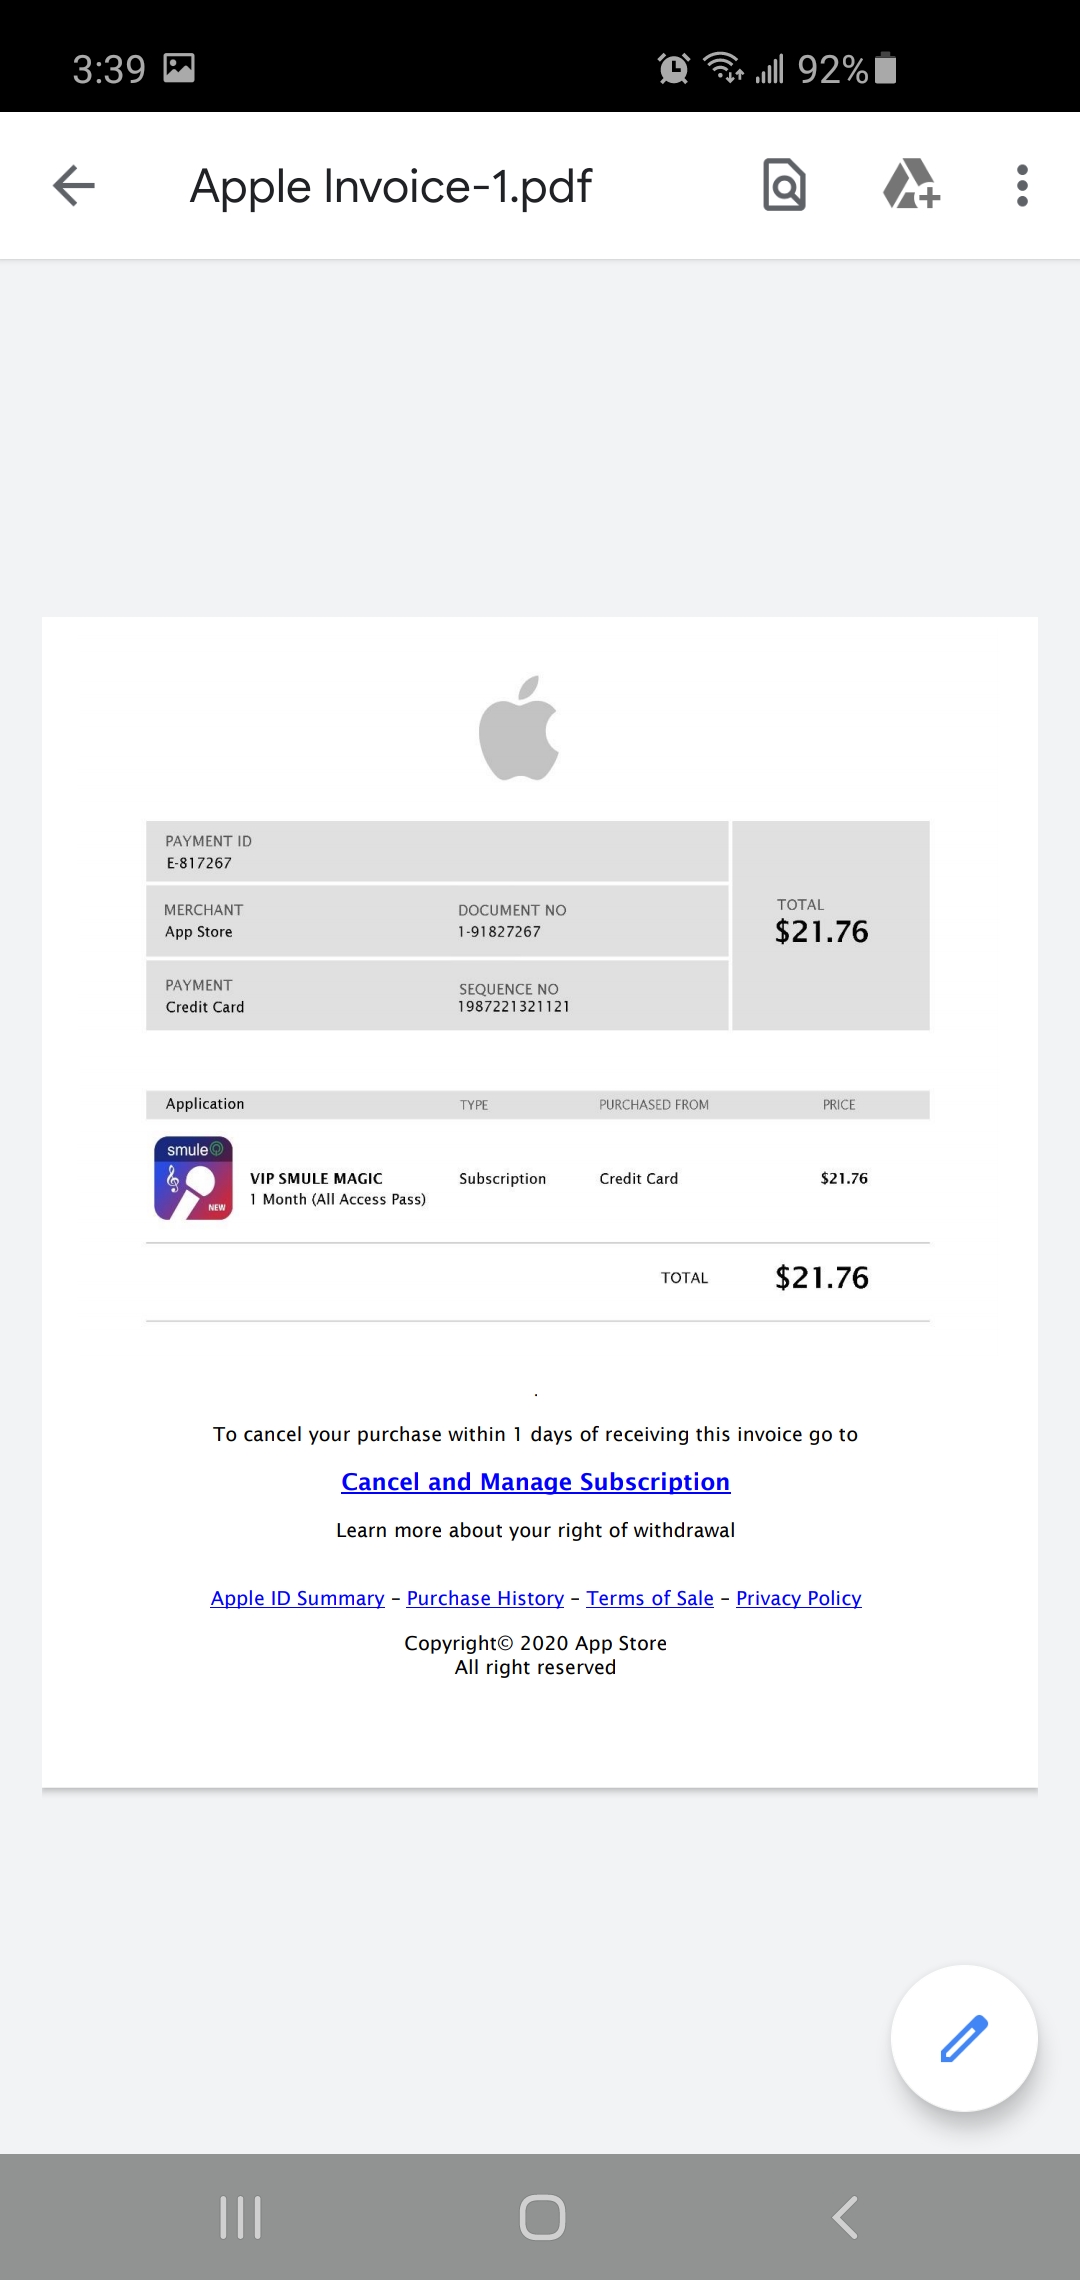Open the Apple ID Summary link
The width and height of the screenshot is (1080, 2280).
coord(297,1598)
